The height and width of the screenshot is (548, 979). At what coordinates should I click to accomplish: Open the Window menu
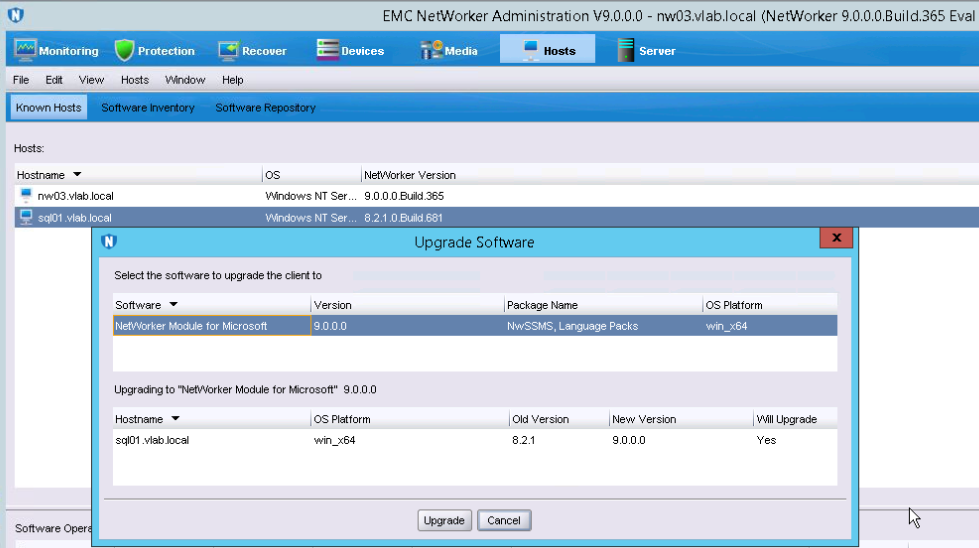(x=185, y=80)
